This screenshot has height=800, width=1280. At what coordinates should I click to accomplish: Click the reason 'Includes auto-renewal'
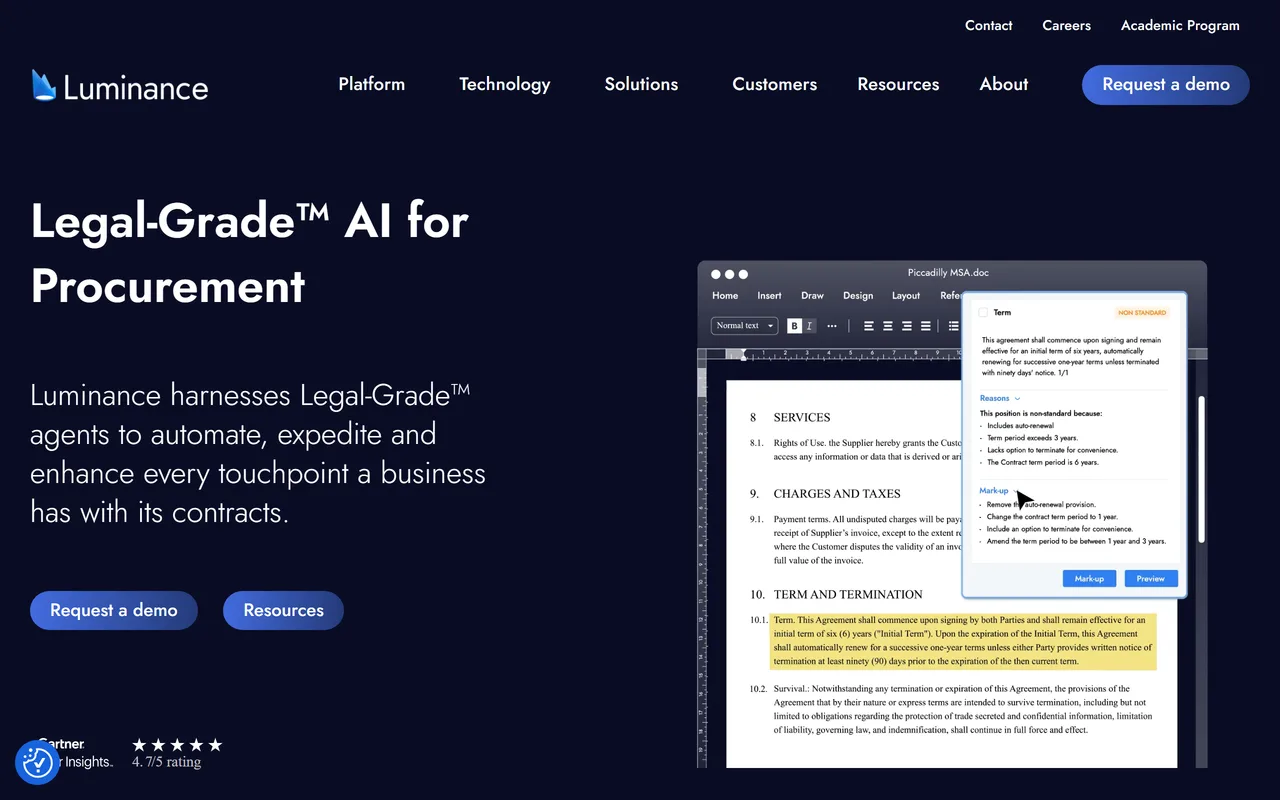(x=1020, y=425)
